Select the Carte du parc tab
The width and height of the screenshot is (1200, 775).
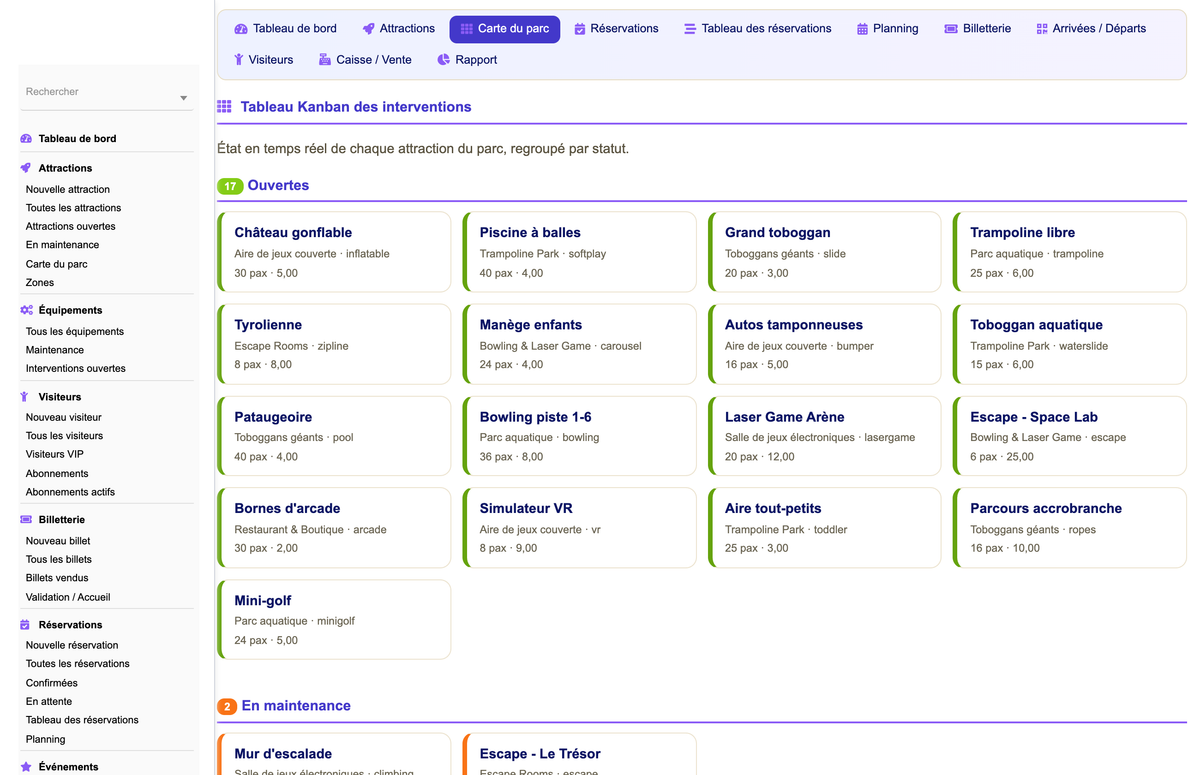pyautogui.click(x=505, y=29)
